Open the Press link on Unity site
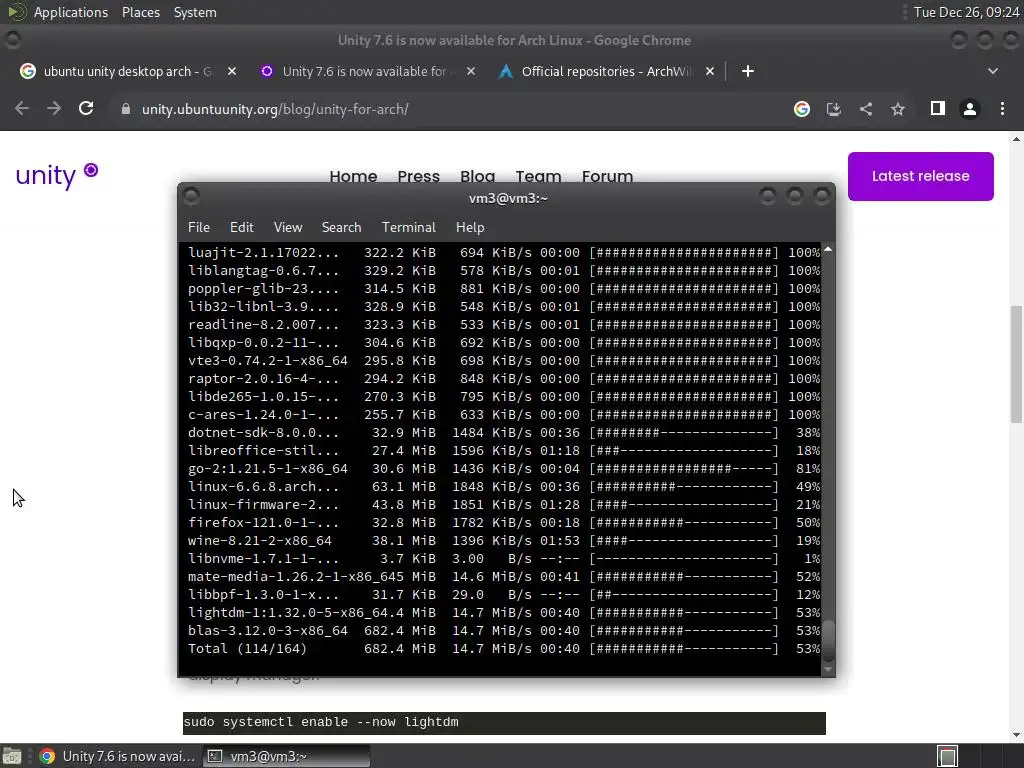This screenshot has width=1024, height=768. (419, 176)
